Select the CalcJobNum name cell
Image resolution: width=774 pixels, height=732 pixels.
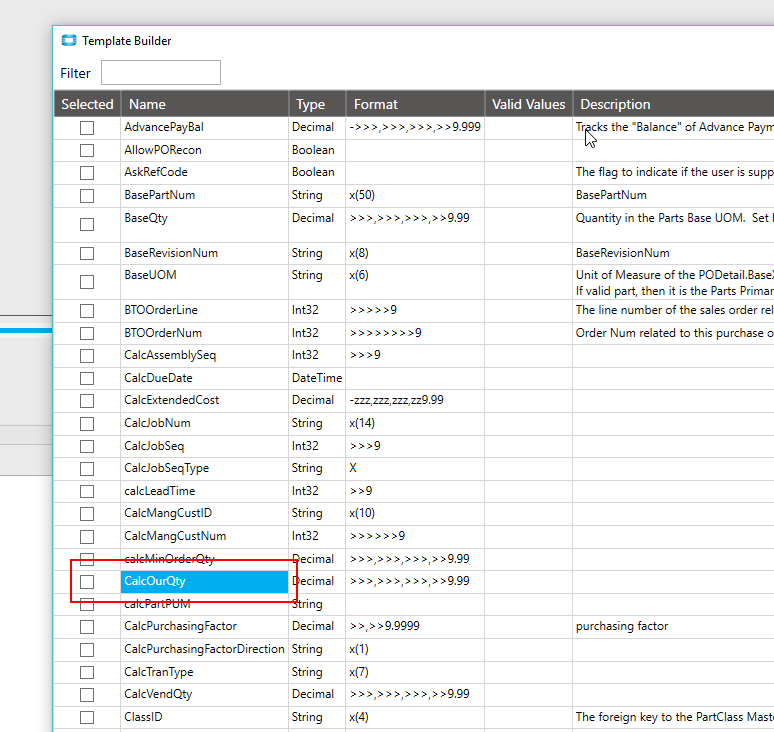click(205, 424)
